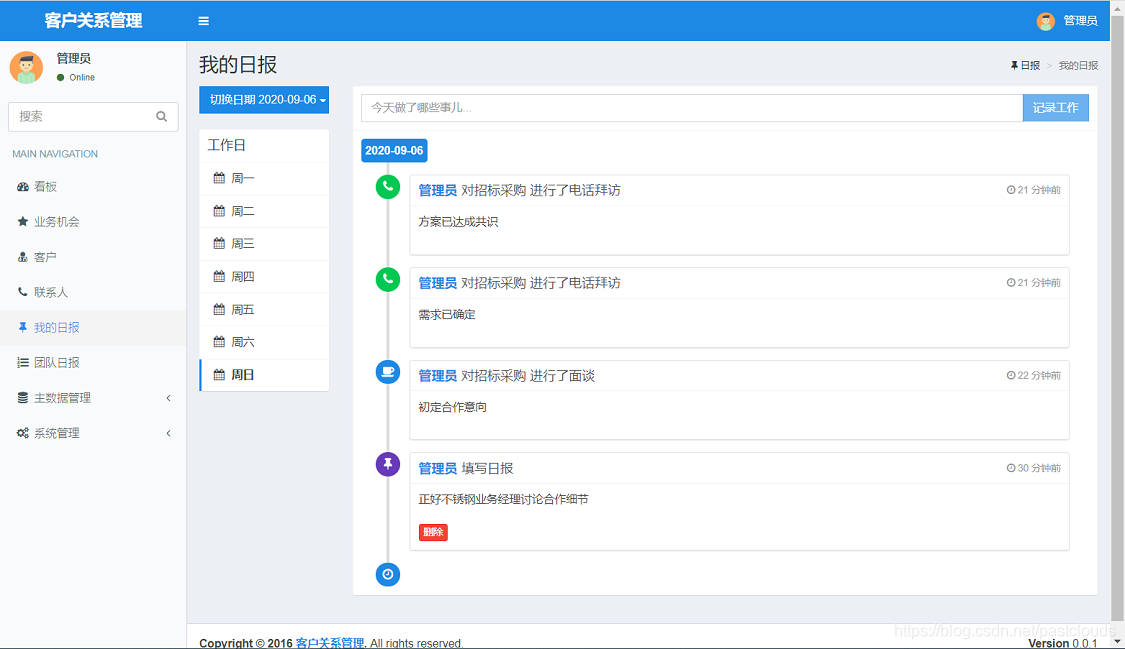Click the page's vertical scrollbar
This screenshot has width=1125, height=649.
pyautogui.click(x=1118, y=316)
